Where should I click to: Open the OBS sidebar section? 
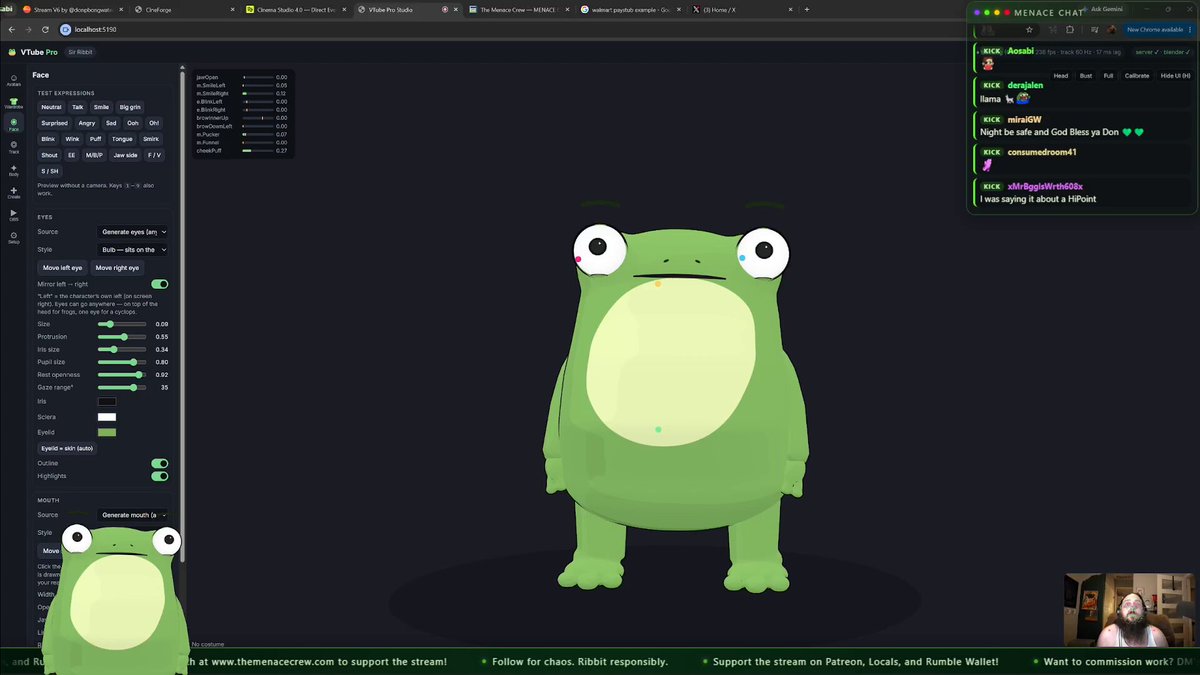pyautogui.click(x=13, y=215)
